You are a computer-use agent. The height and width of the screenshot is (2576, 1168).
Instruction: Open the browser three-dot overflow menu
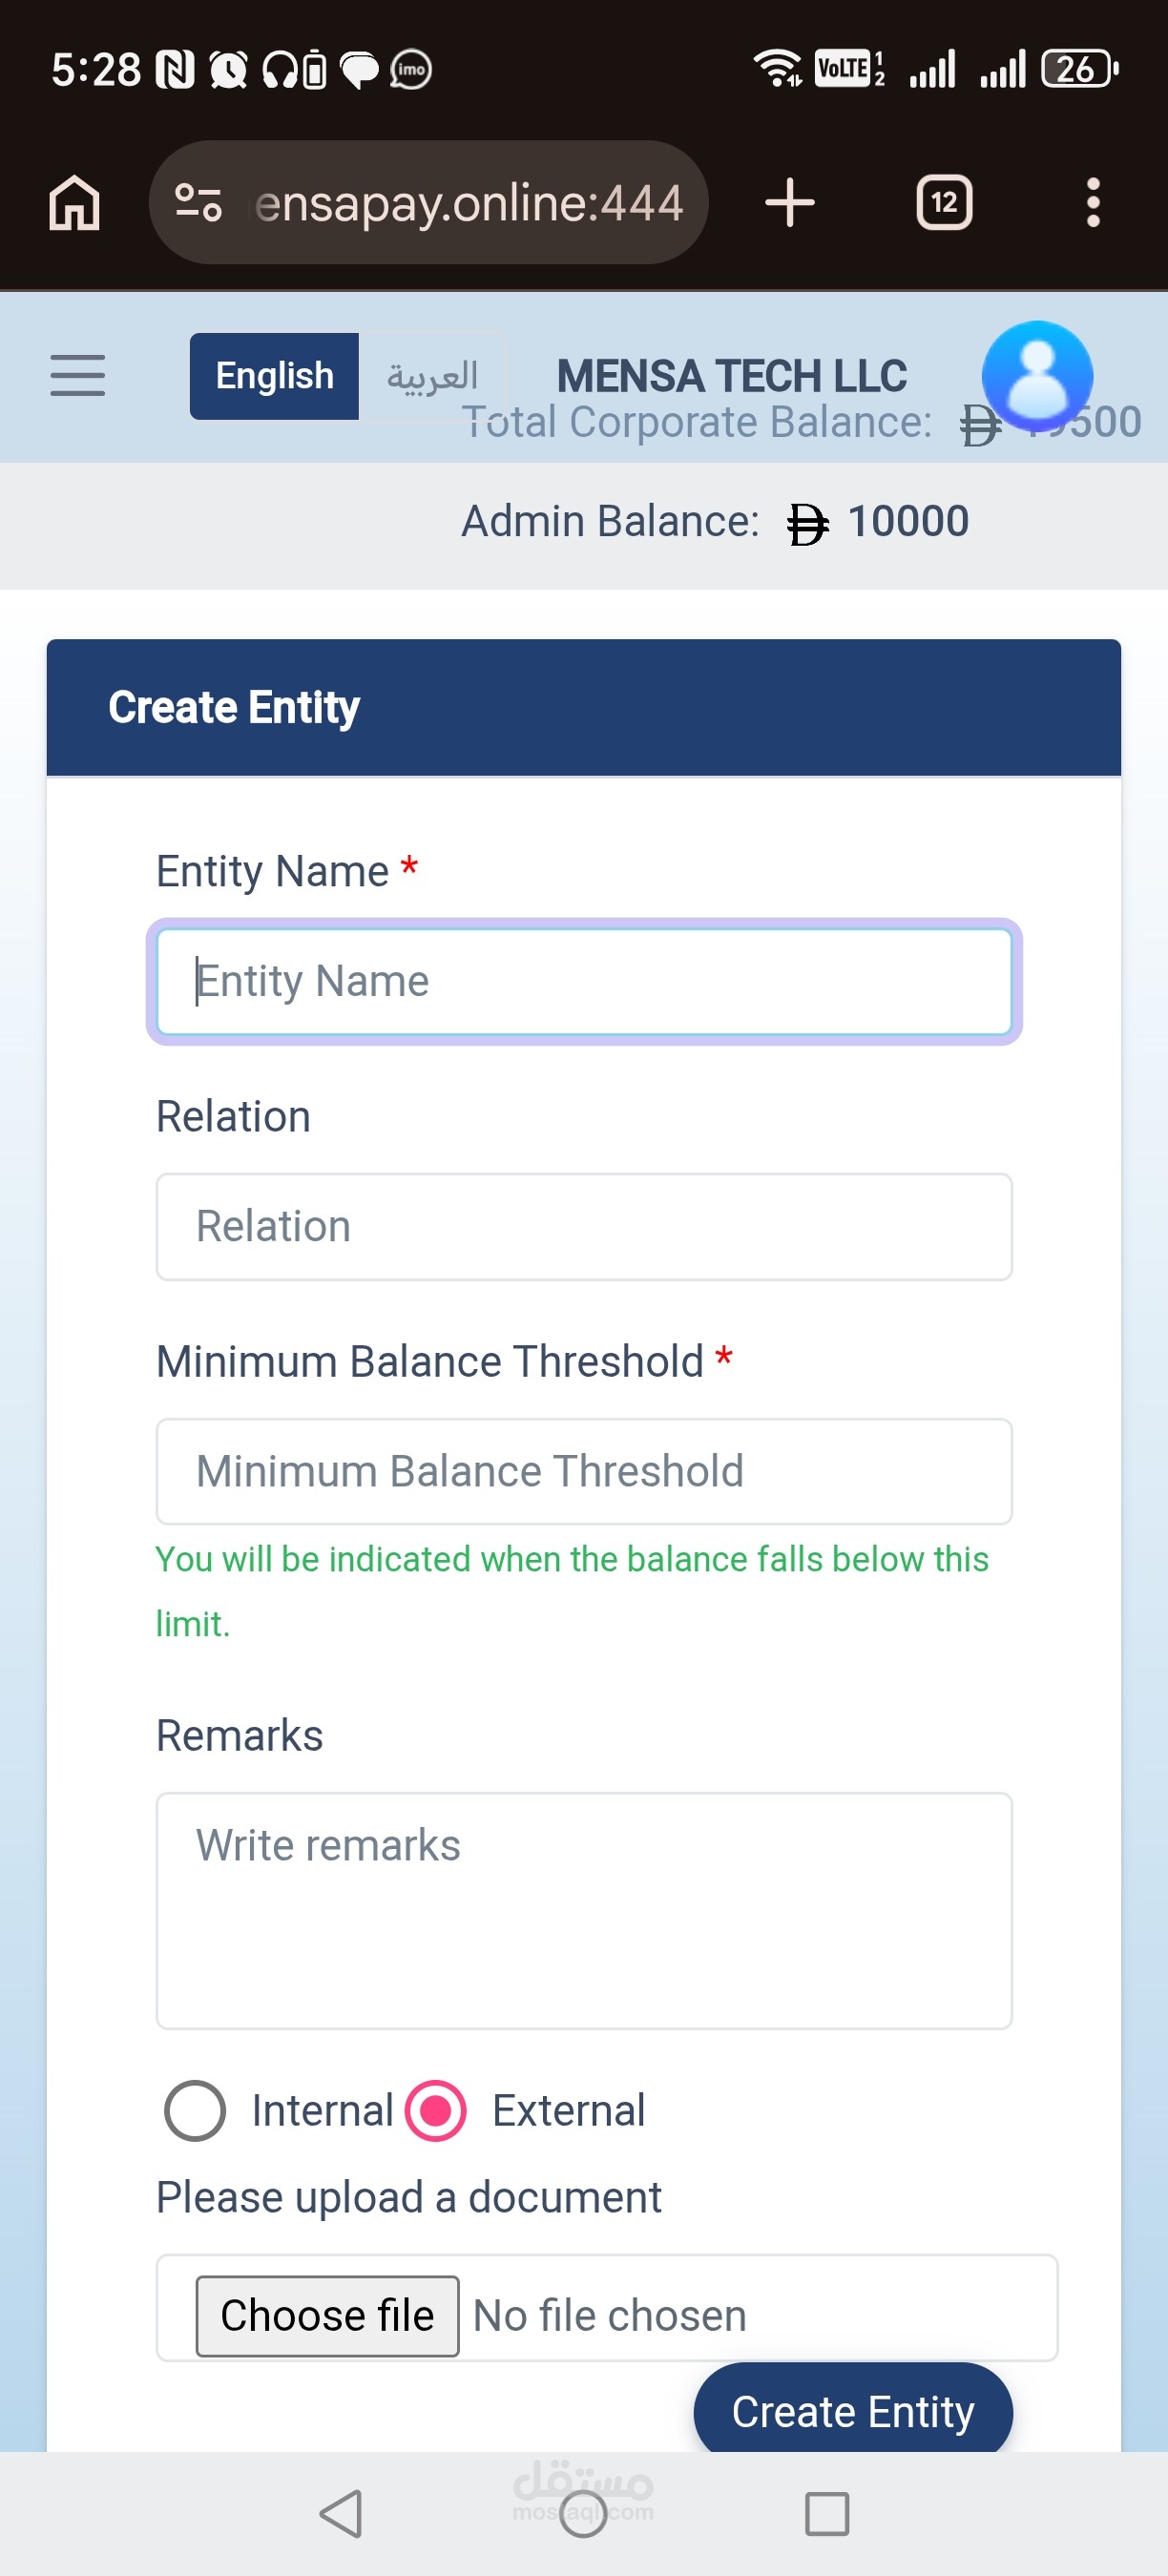pos(1093,203)
